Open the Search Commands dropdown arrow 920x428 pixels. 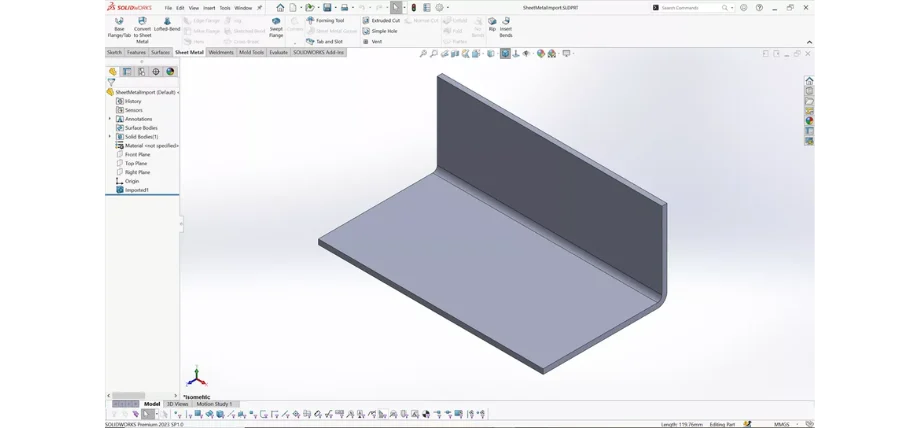tap(732, 8)
